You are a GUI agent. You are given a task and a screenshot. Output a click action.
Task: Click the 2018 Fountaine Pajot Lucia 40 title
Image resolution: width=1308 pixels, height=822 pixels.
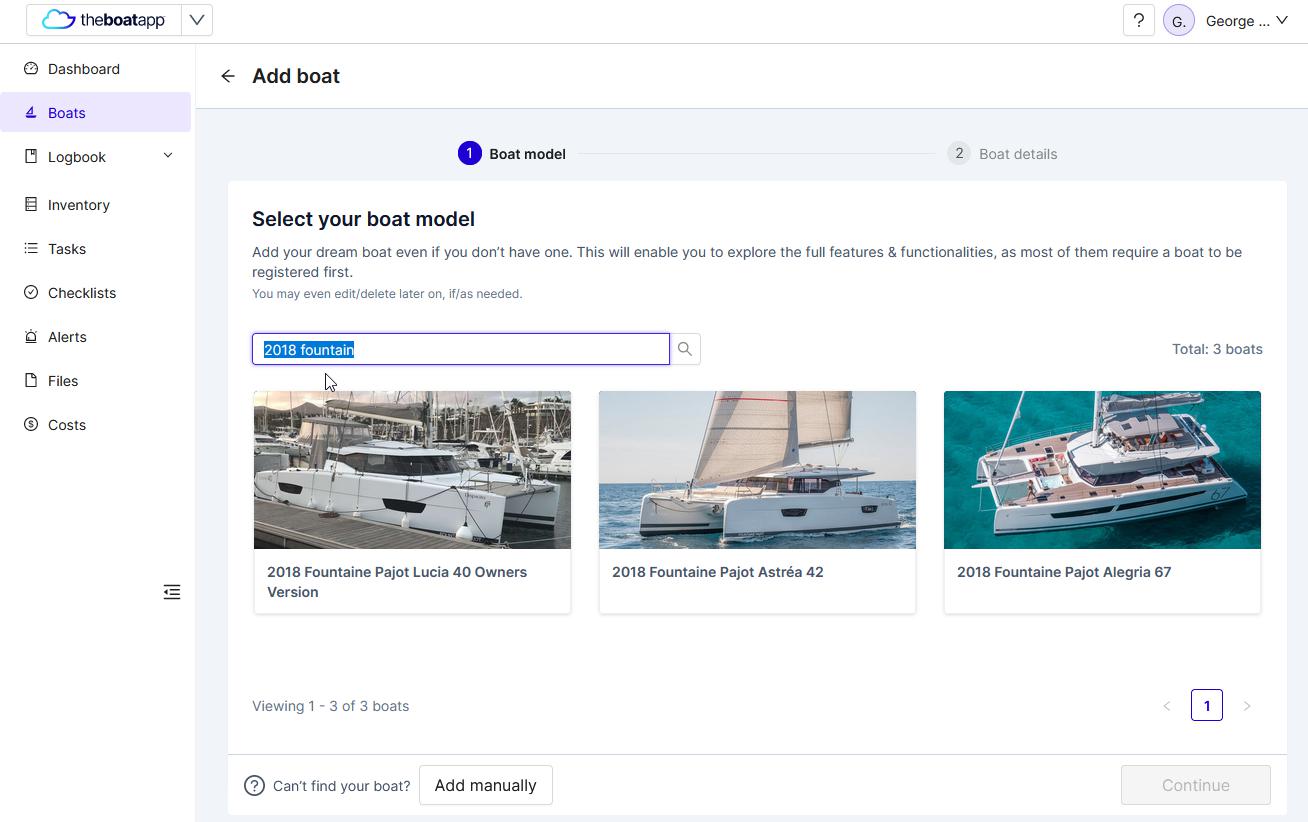397,582
